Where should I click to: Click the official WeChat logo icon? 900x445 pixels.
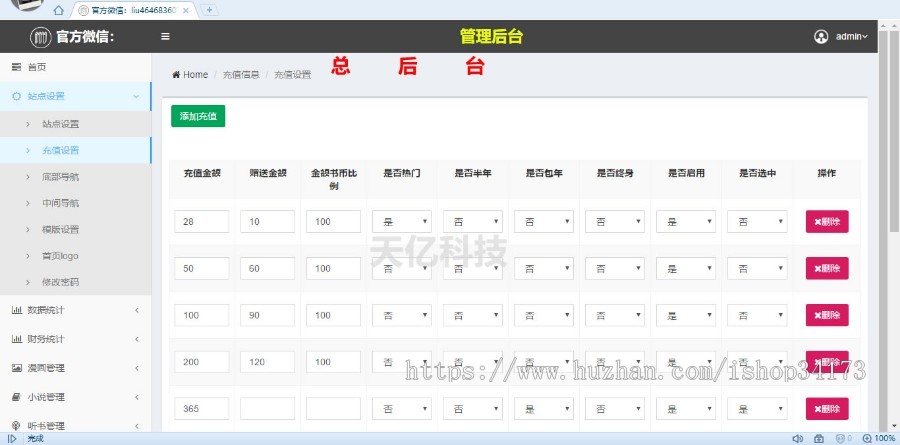point(41,37)
